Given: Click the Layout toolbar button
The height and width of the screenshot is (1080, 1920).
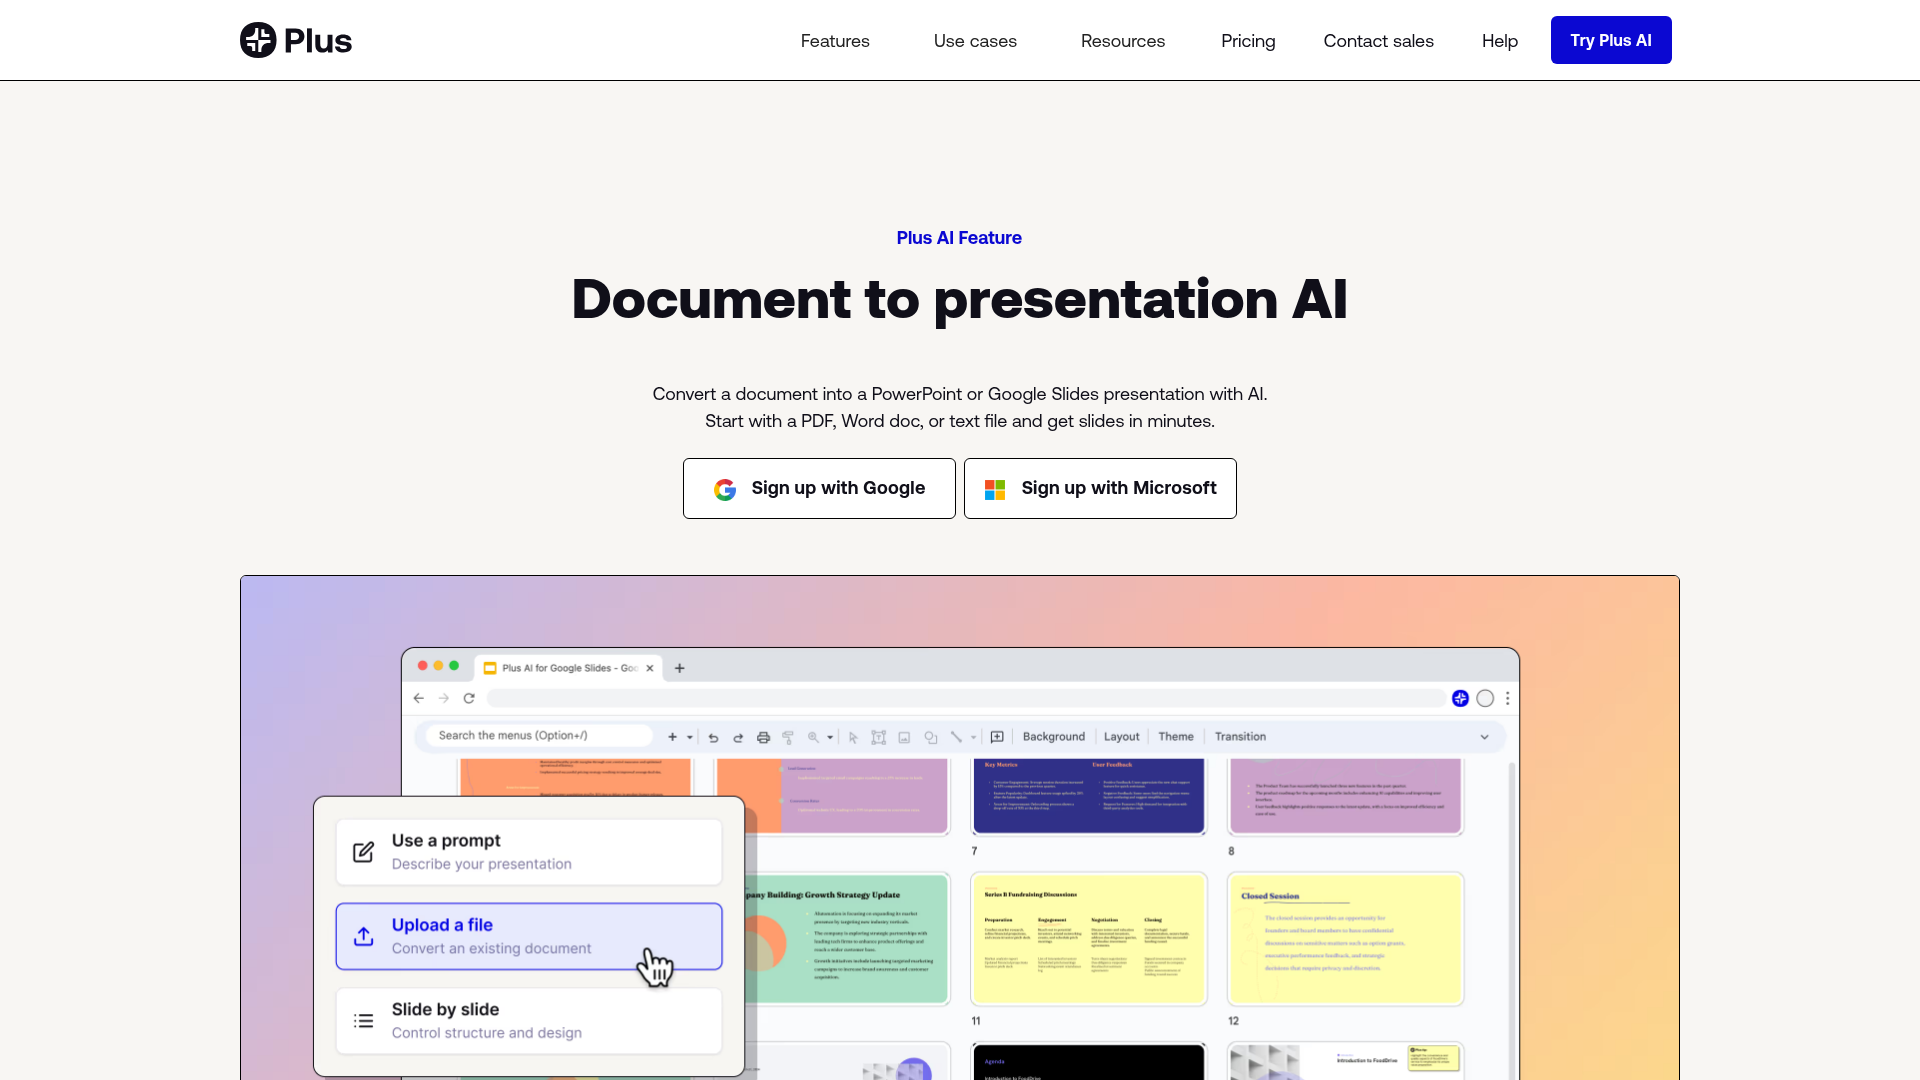Looking at the screenshot, I should pos(1121,737).
